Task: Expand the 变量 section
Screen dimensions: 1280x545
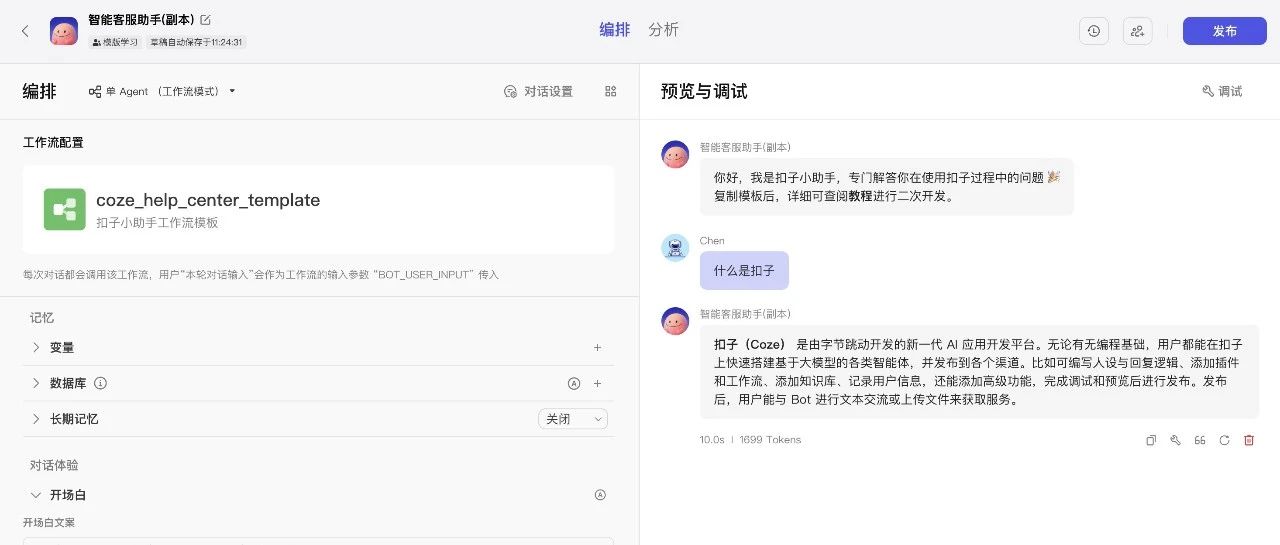Action: (36, 348)
